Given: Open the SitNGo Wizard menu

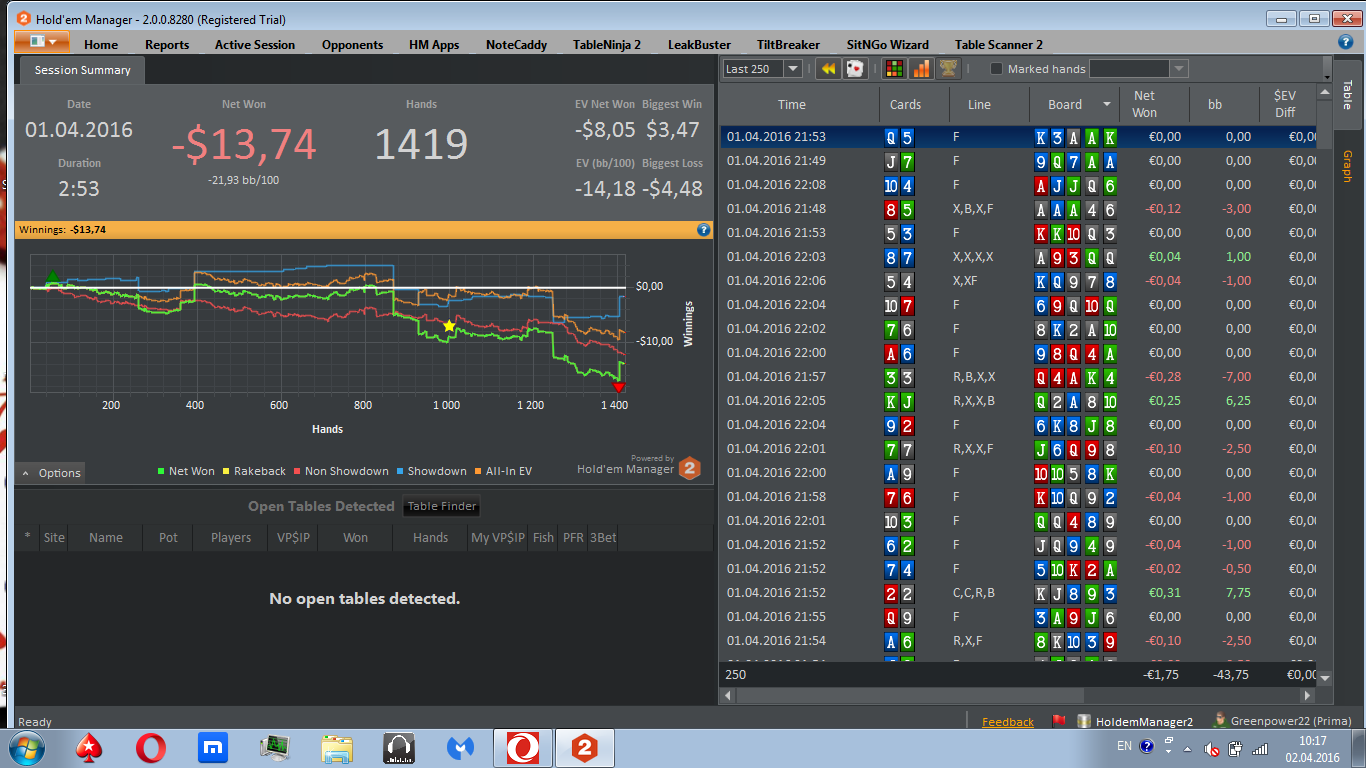Looking at the screenshot, I should [887, 44].
